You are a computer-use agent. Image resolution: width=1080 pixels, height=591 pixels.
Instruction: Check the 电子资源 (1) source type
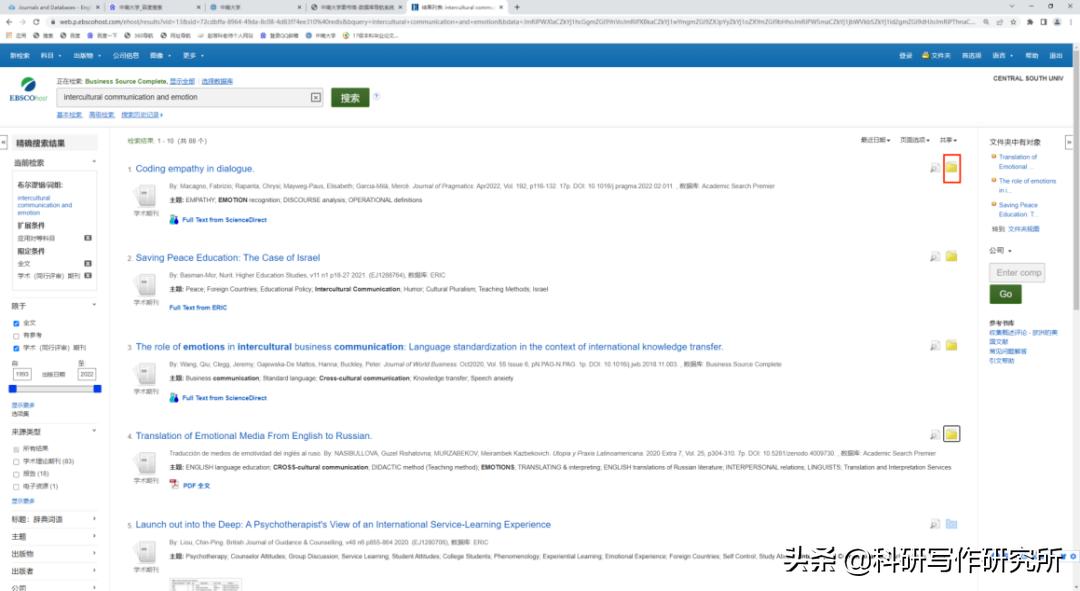pos(16,486)
